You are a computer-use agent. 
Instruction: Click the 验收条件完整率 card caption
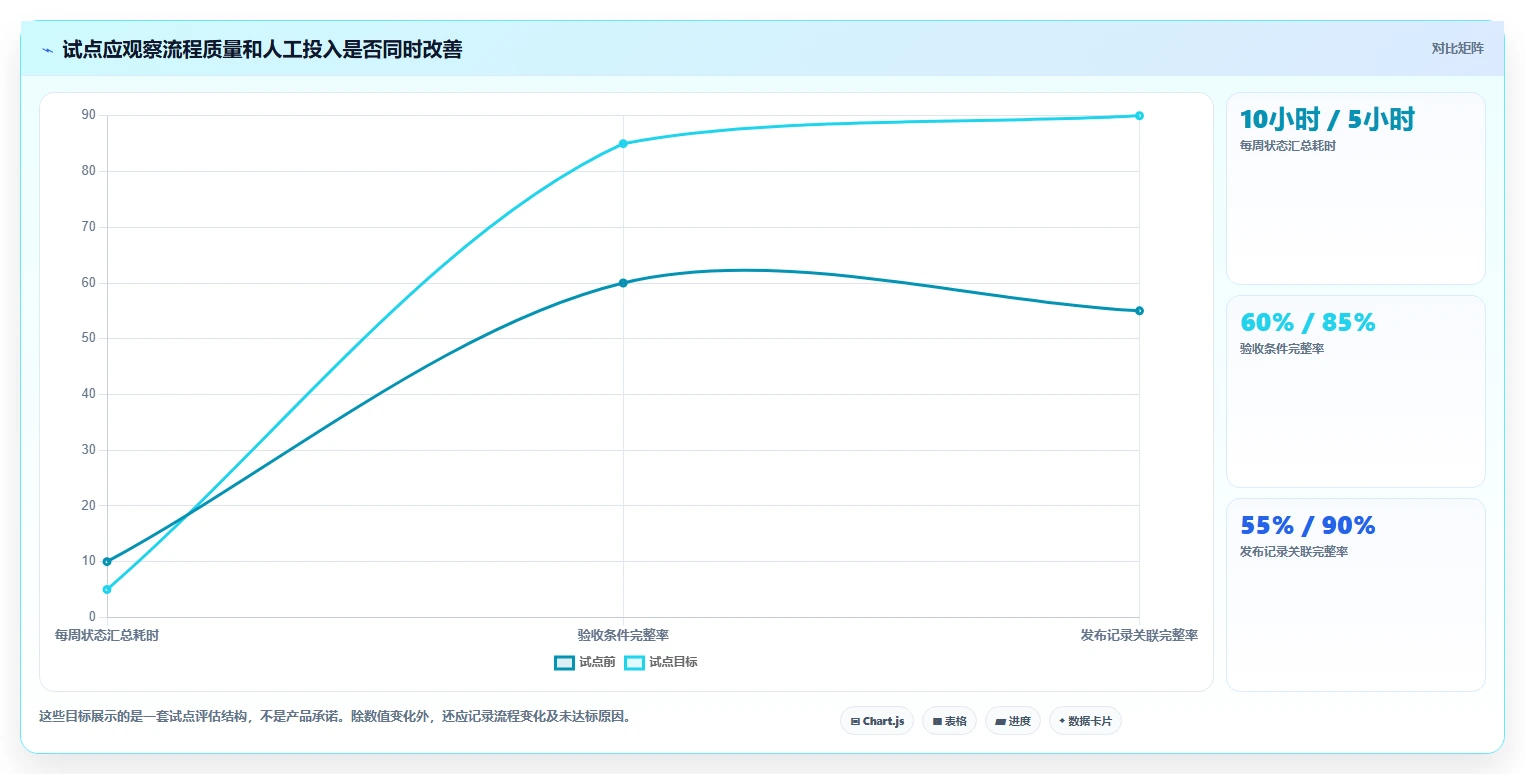point(1282,349)
